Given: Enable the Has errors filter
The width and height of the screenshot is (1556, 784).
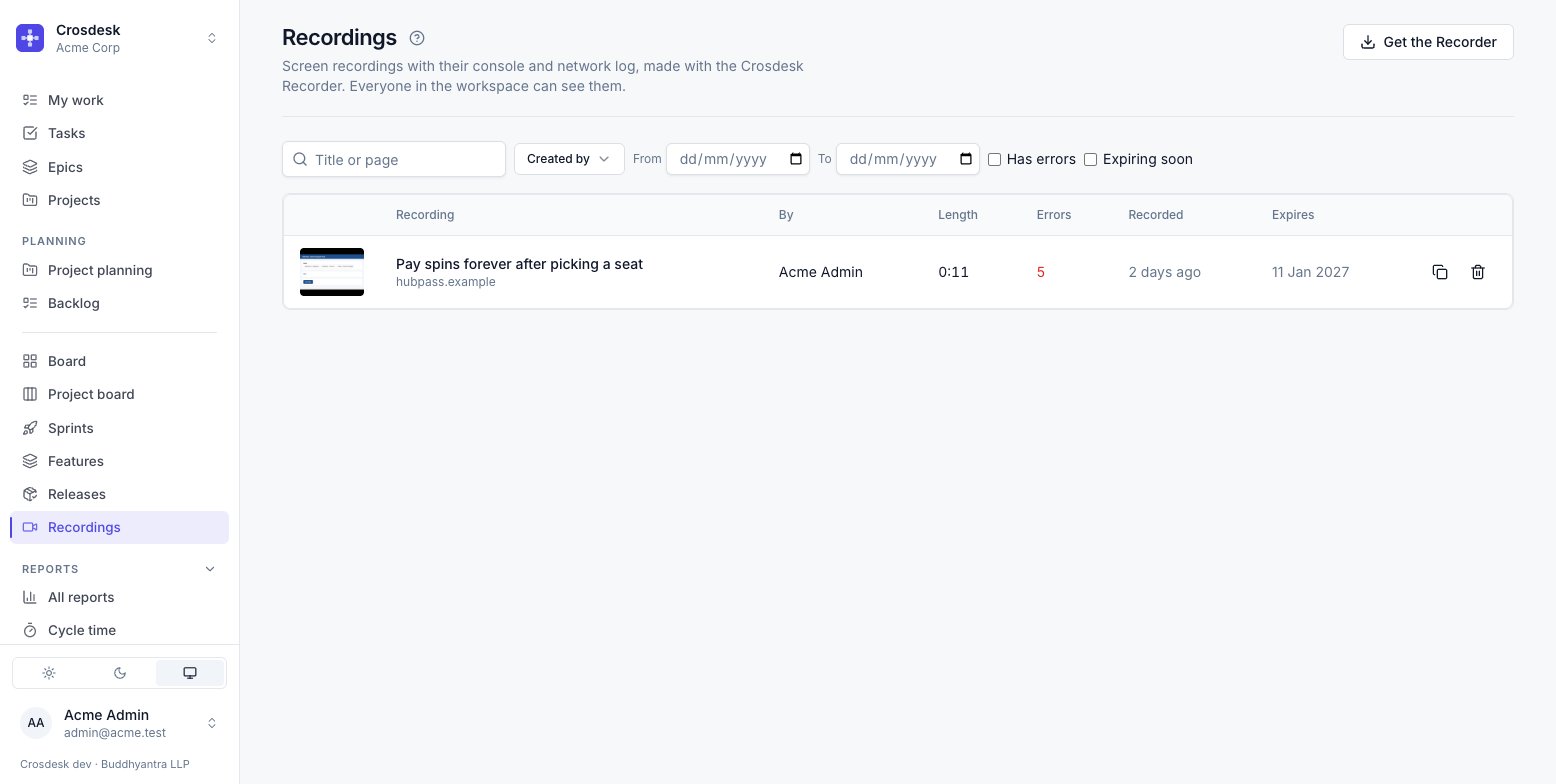Looking at the screenshot, I should (x=995, y=159).
